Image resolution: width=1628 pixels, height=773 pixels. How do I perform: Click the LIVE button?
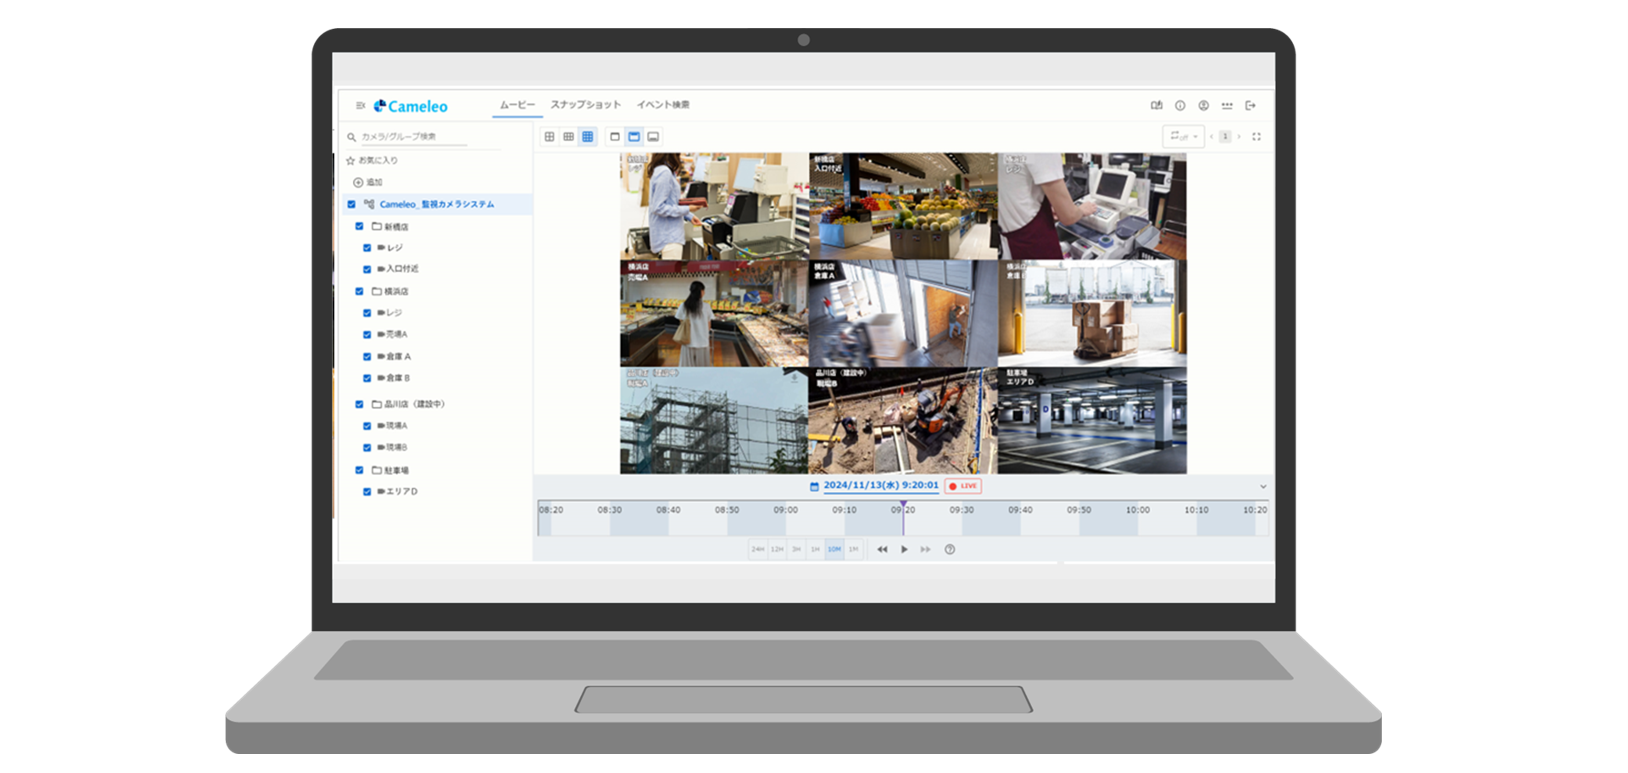coord(964,486)
